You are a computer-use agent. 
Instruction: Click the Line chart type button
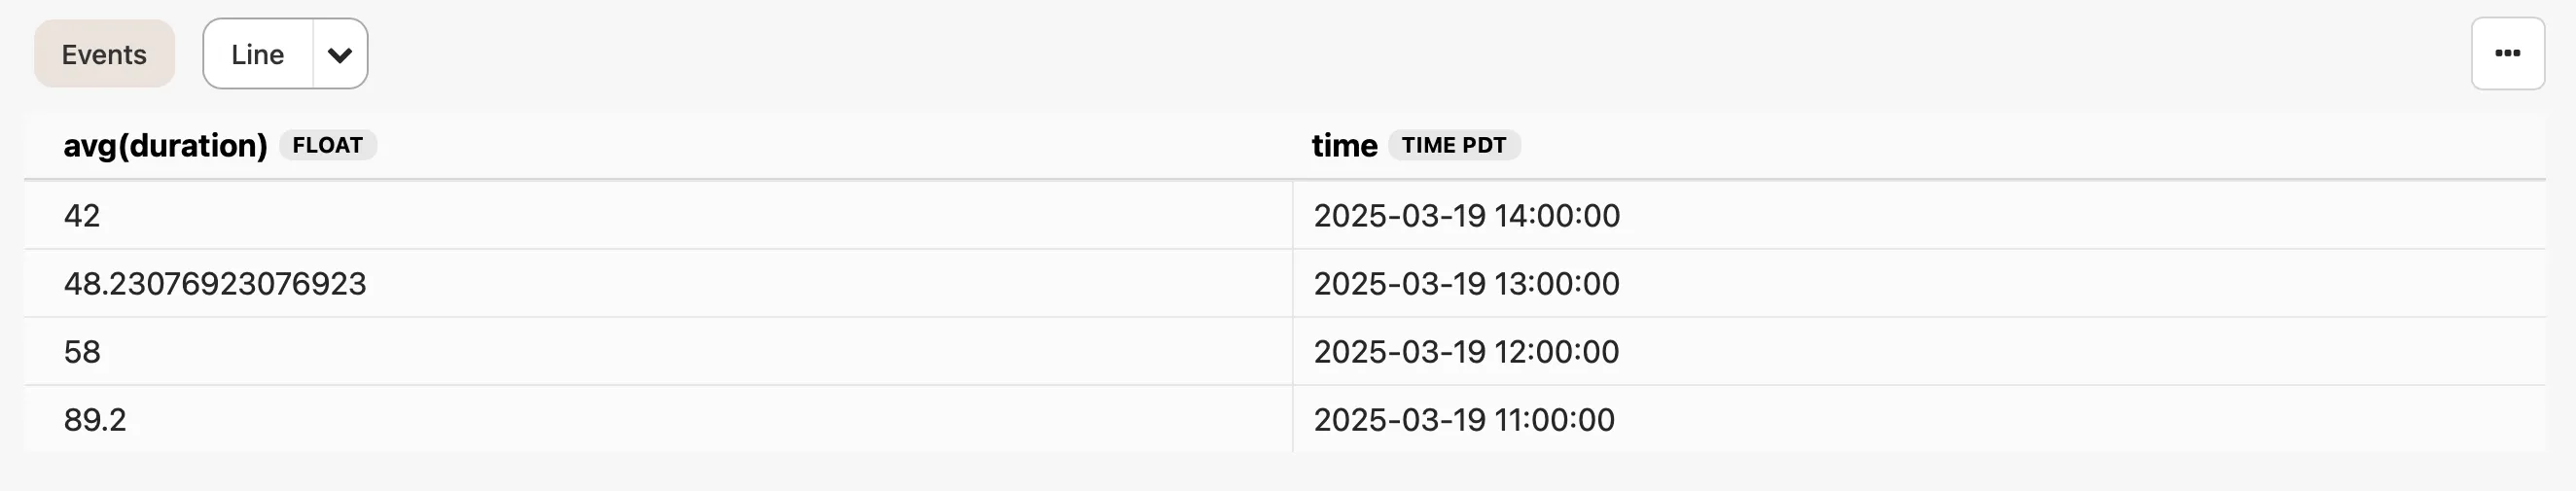coord(258,55)
